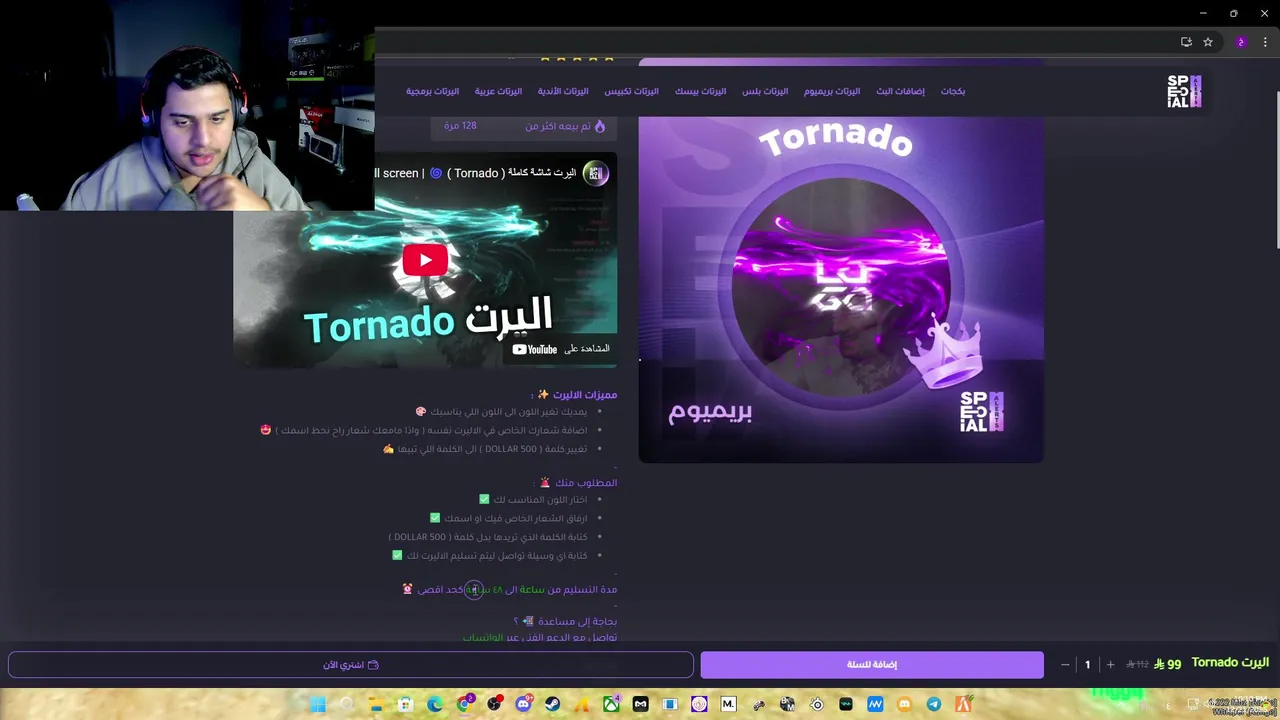Open Windows taskbar search
Screen dimensions: 1280x720
[347, 704]
